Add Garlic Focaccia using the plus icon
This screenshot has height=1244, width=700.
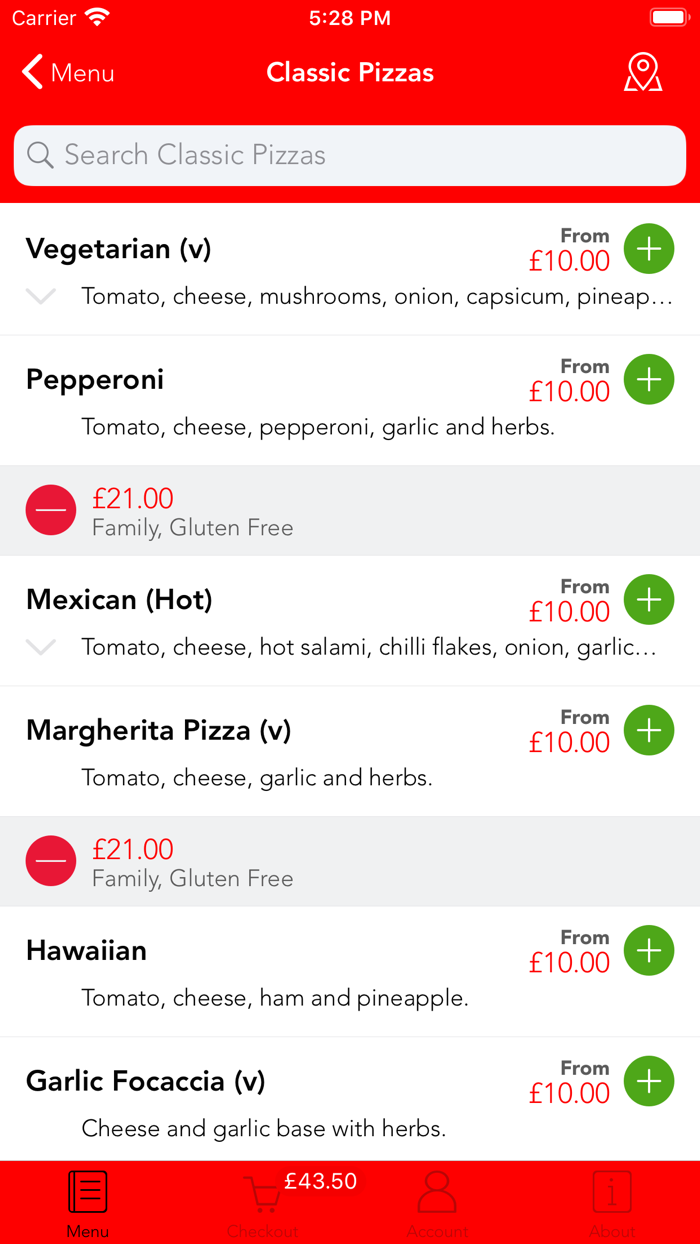(648, 1081)
